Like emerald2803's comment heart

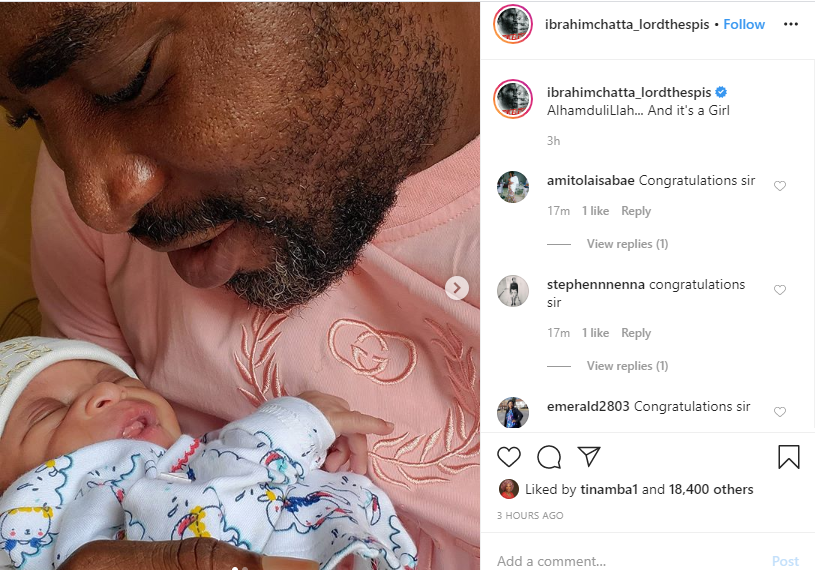pos(780,412)
